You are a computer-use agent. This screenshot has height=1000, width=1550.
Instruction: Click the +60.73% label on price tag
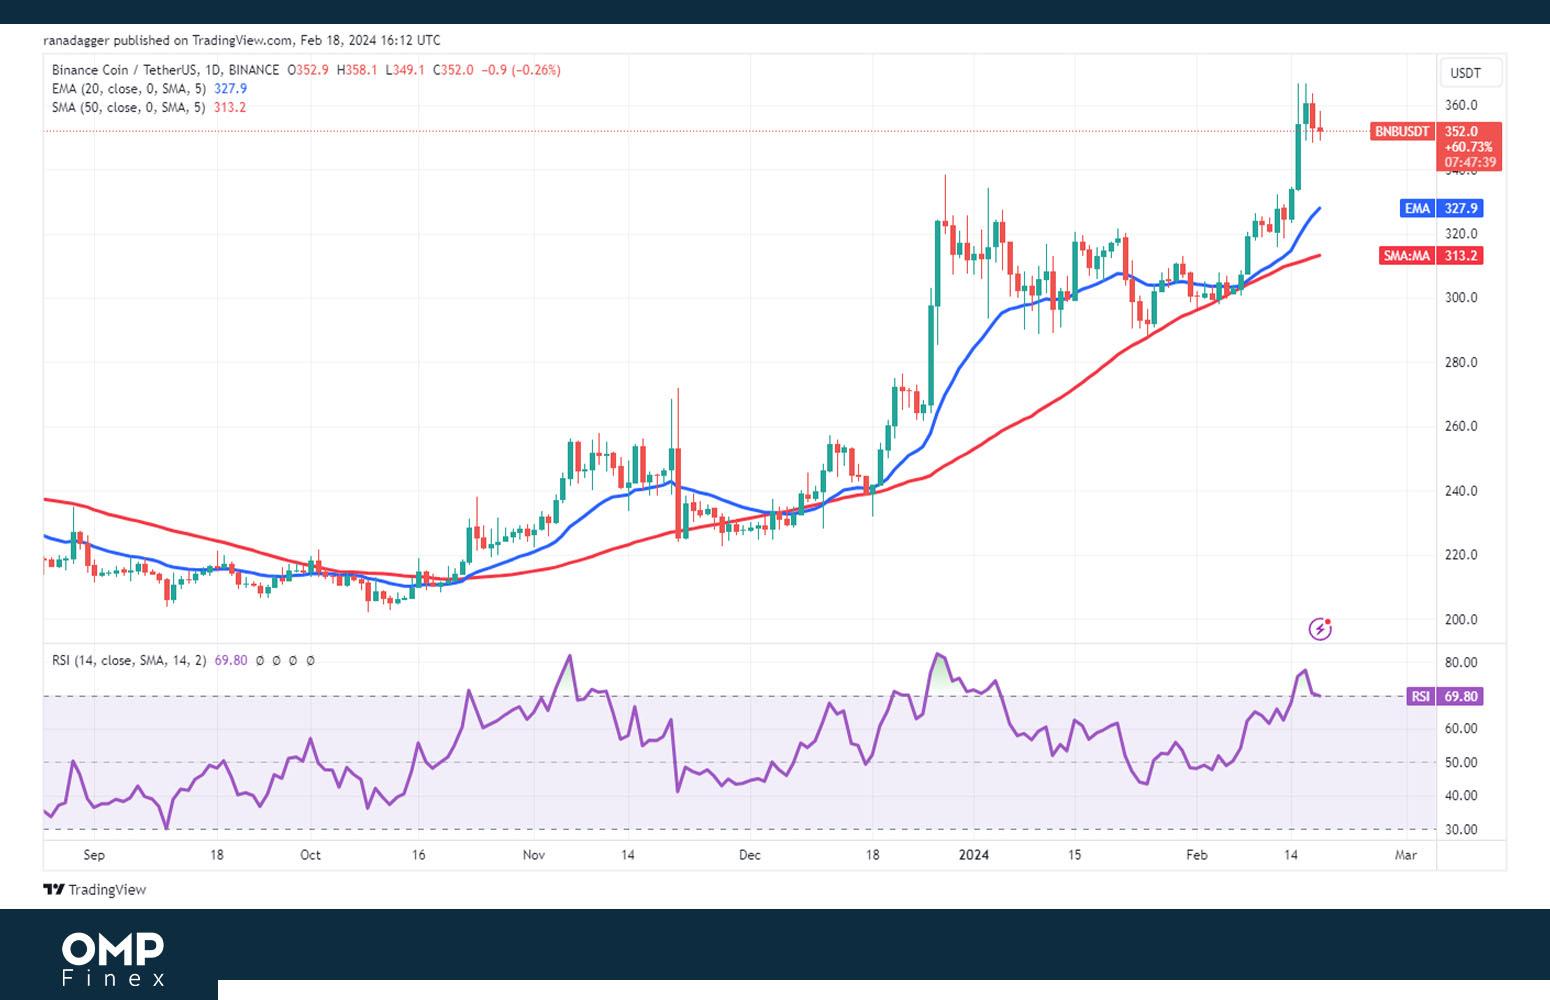[1468, 147]
